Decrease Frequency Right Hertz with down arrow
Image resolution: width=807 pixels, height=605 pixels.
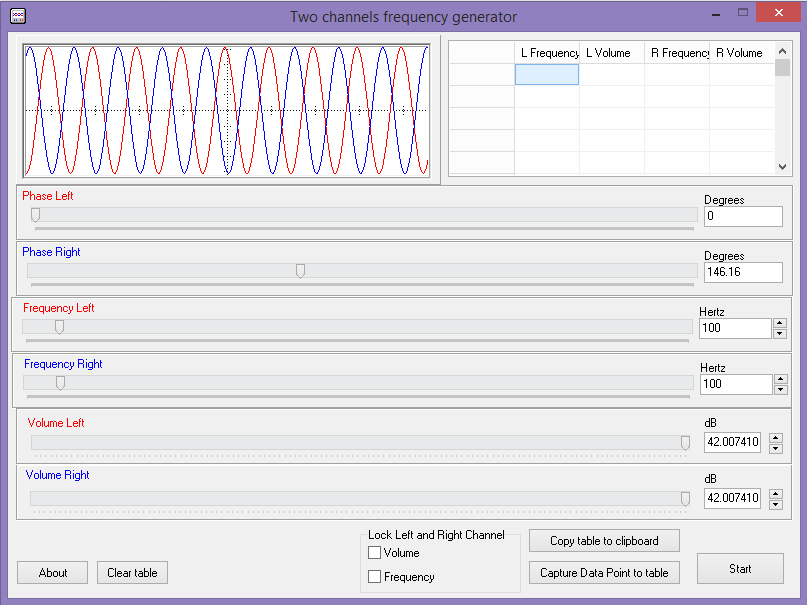[x=781, y=389]
